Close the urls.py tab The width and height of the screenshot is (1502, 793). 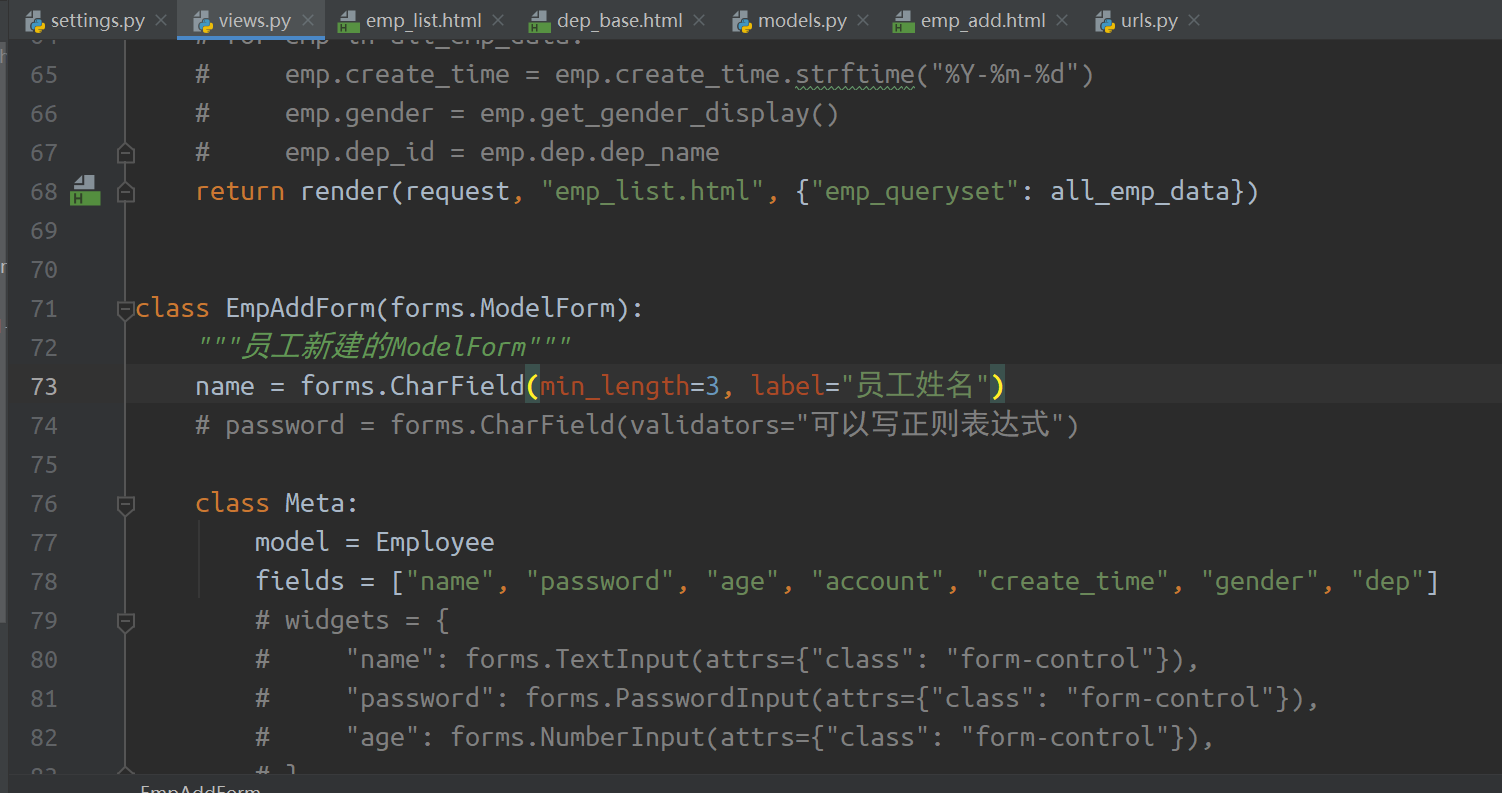(x=1194, y=20)
